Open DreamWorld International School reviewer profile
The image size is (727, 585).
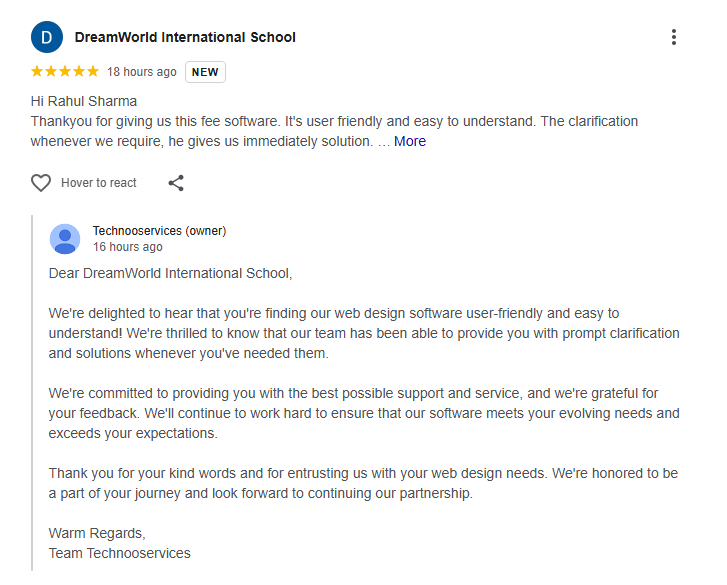click(x=185, y=38)
